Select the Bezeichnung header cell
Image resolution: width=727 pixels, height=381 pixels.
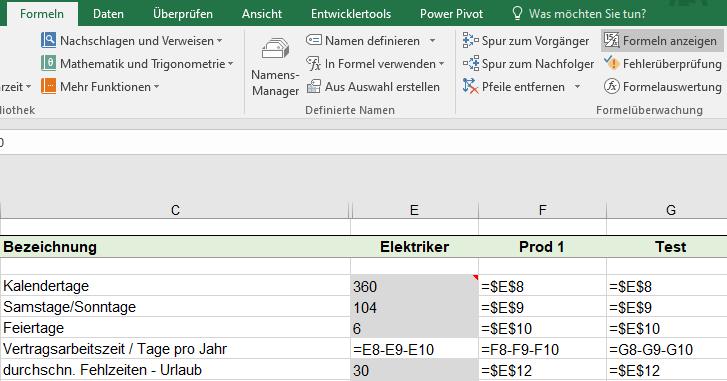tap(175, 247)
